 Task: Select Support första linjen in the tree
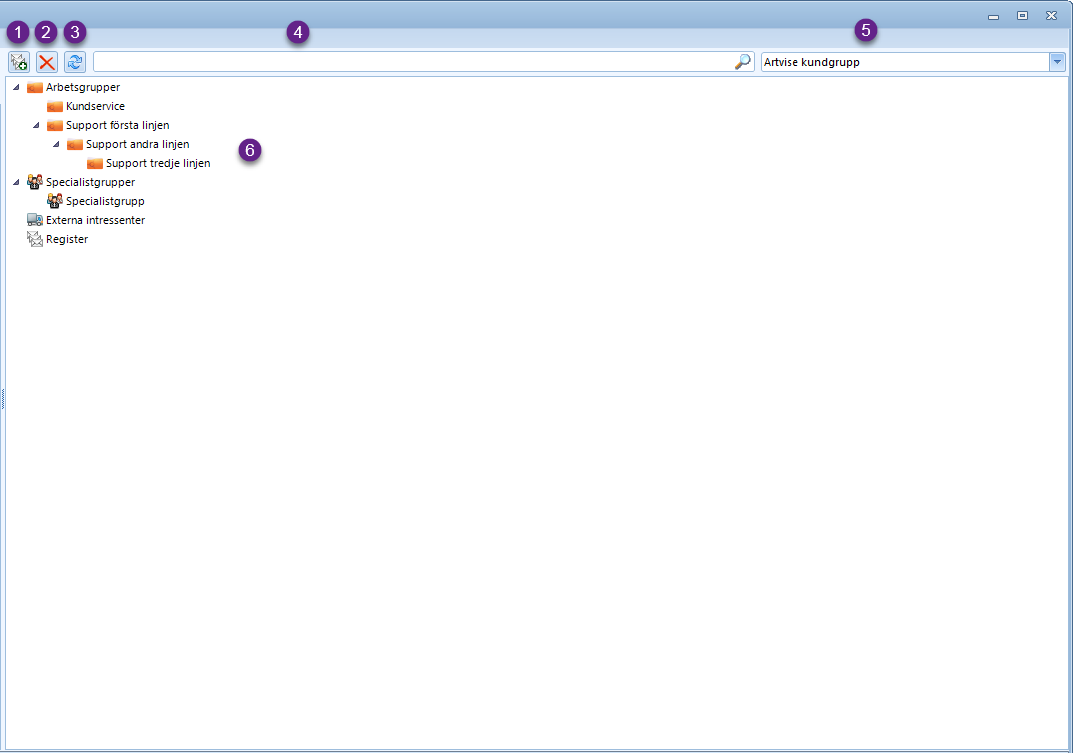point(118,125)
